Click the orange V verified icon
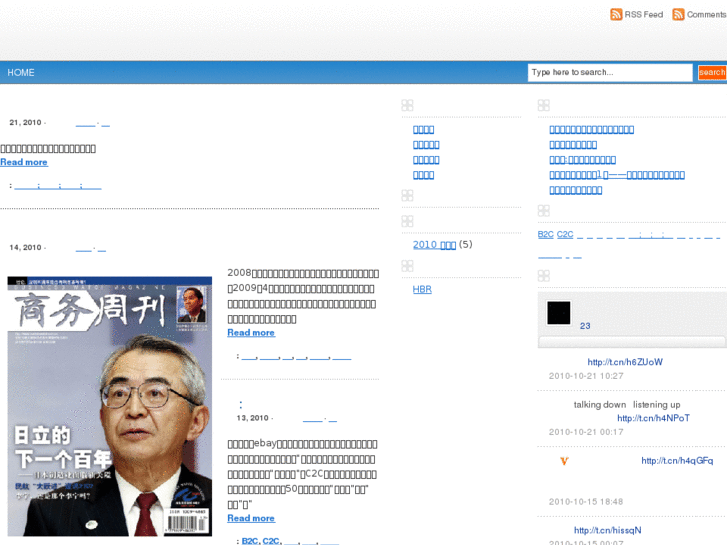Viewport: 727px width, 545px height. tap(564, 461)
